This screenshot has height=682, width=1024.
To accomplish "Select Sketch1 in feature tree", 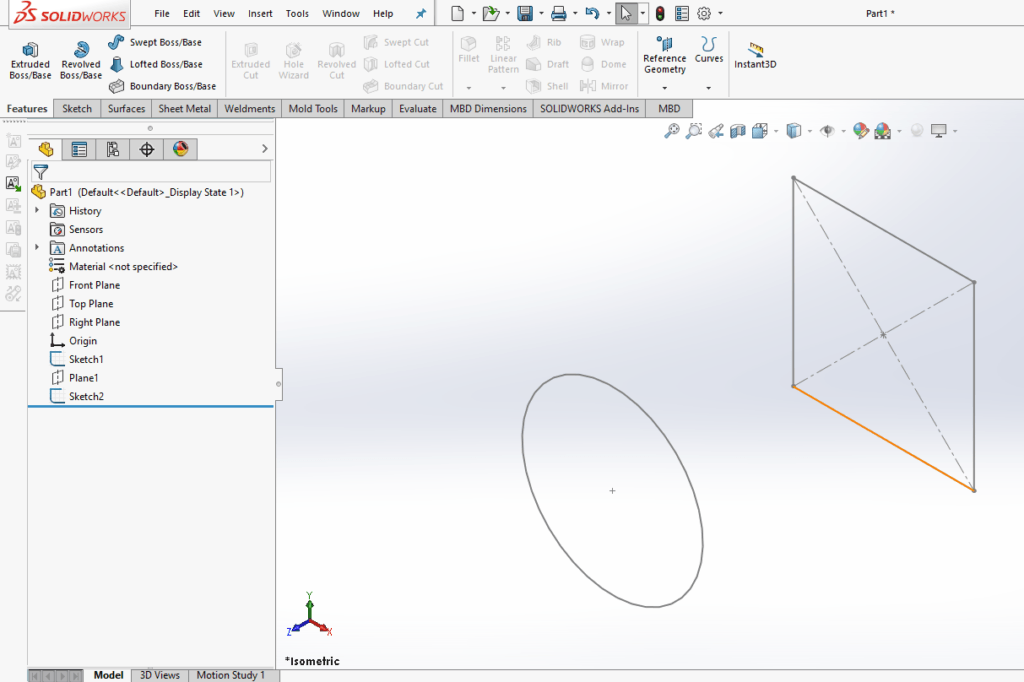I will point(77,359).
